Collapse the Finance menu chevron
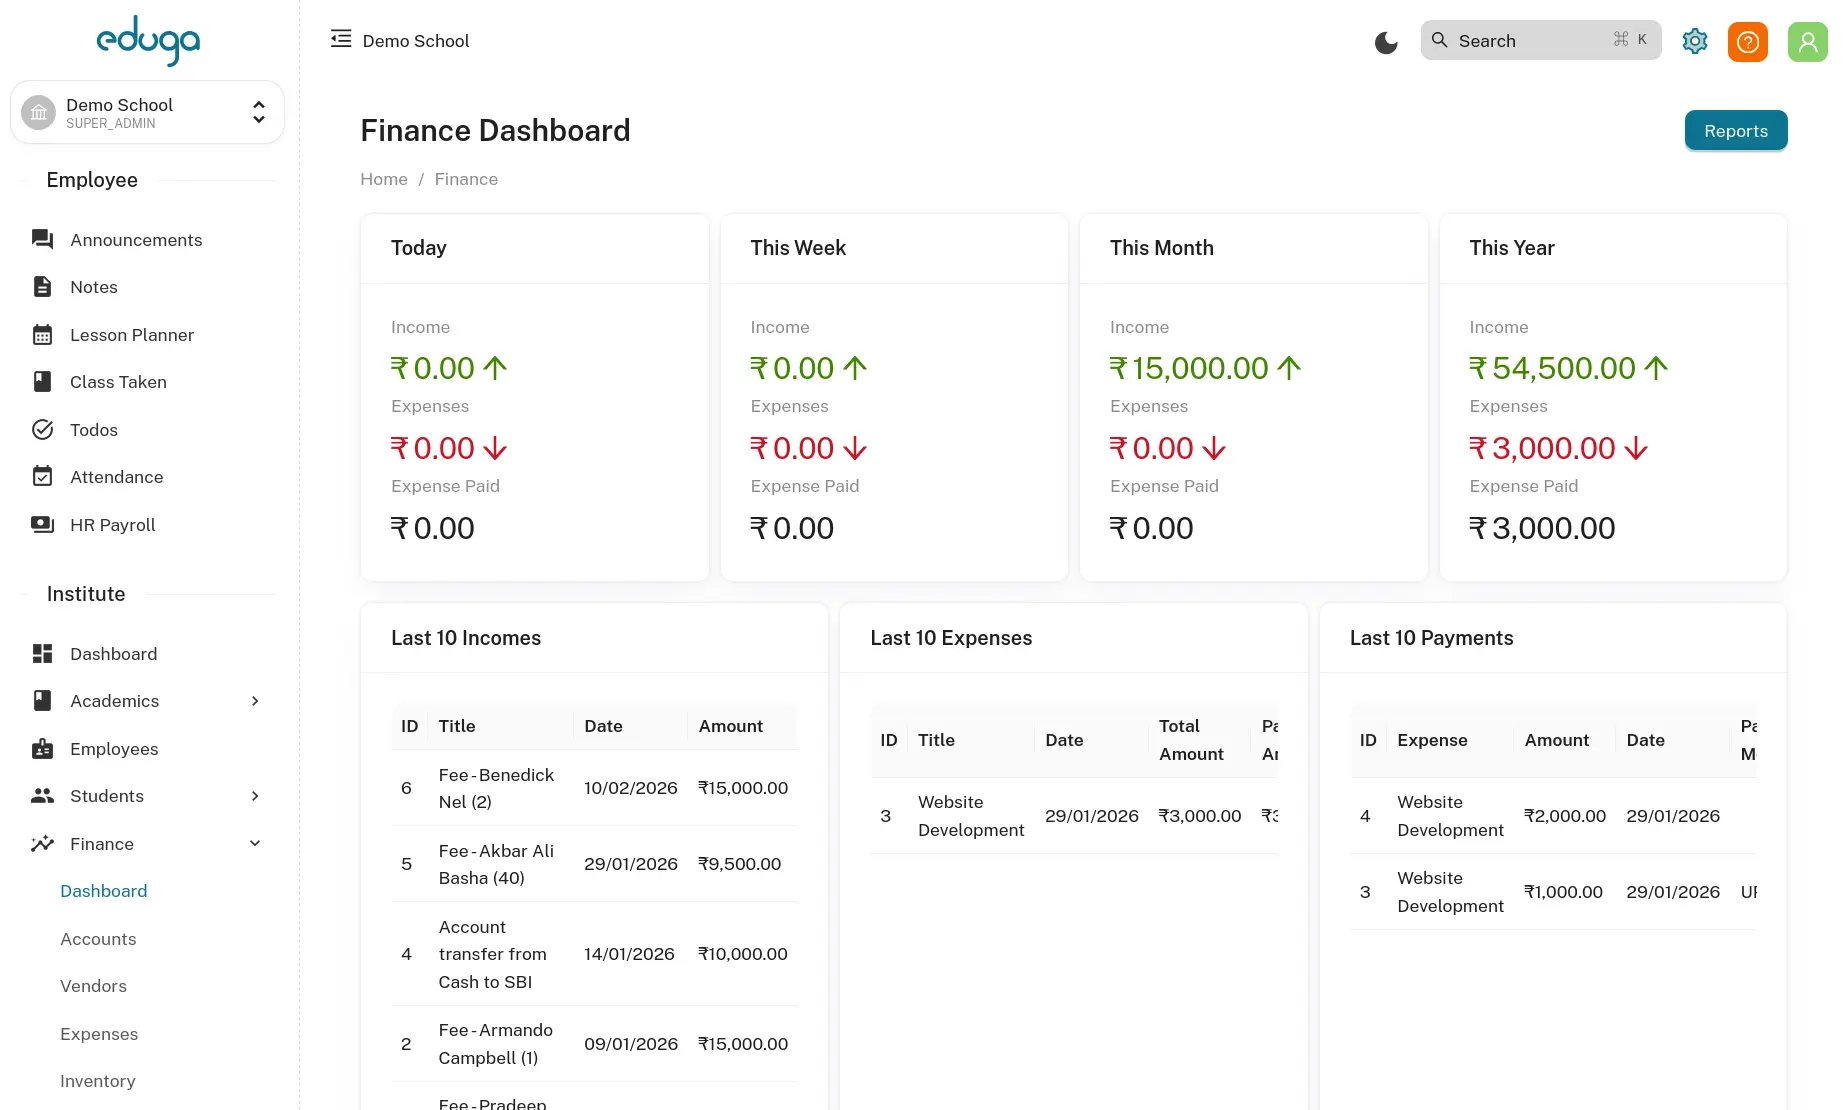 coord(255,844)
